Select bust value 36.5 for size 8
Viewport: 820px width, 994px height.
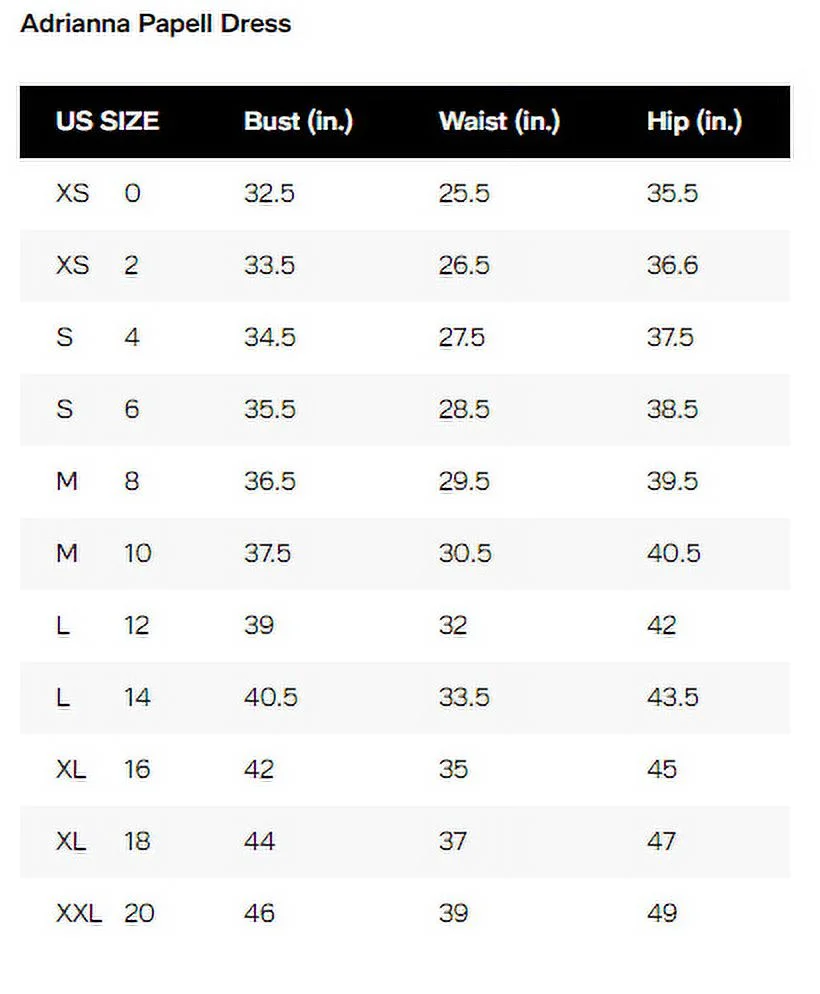click(x=270, y=481)
